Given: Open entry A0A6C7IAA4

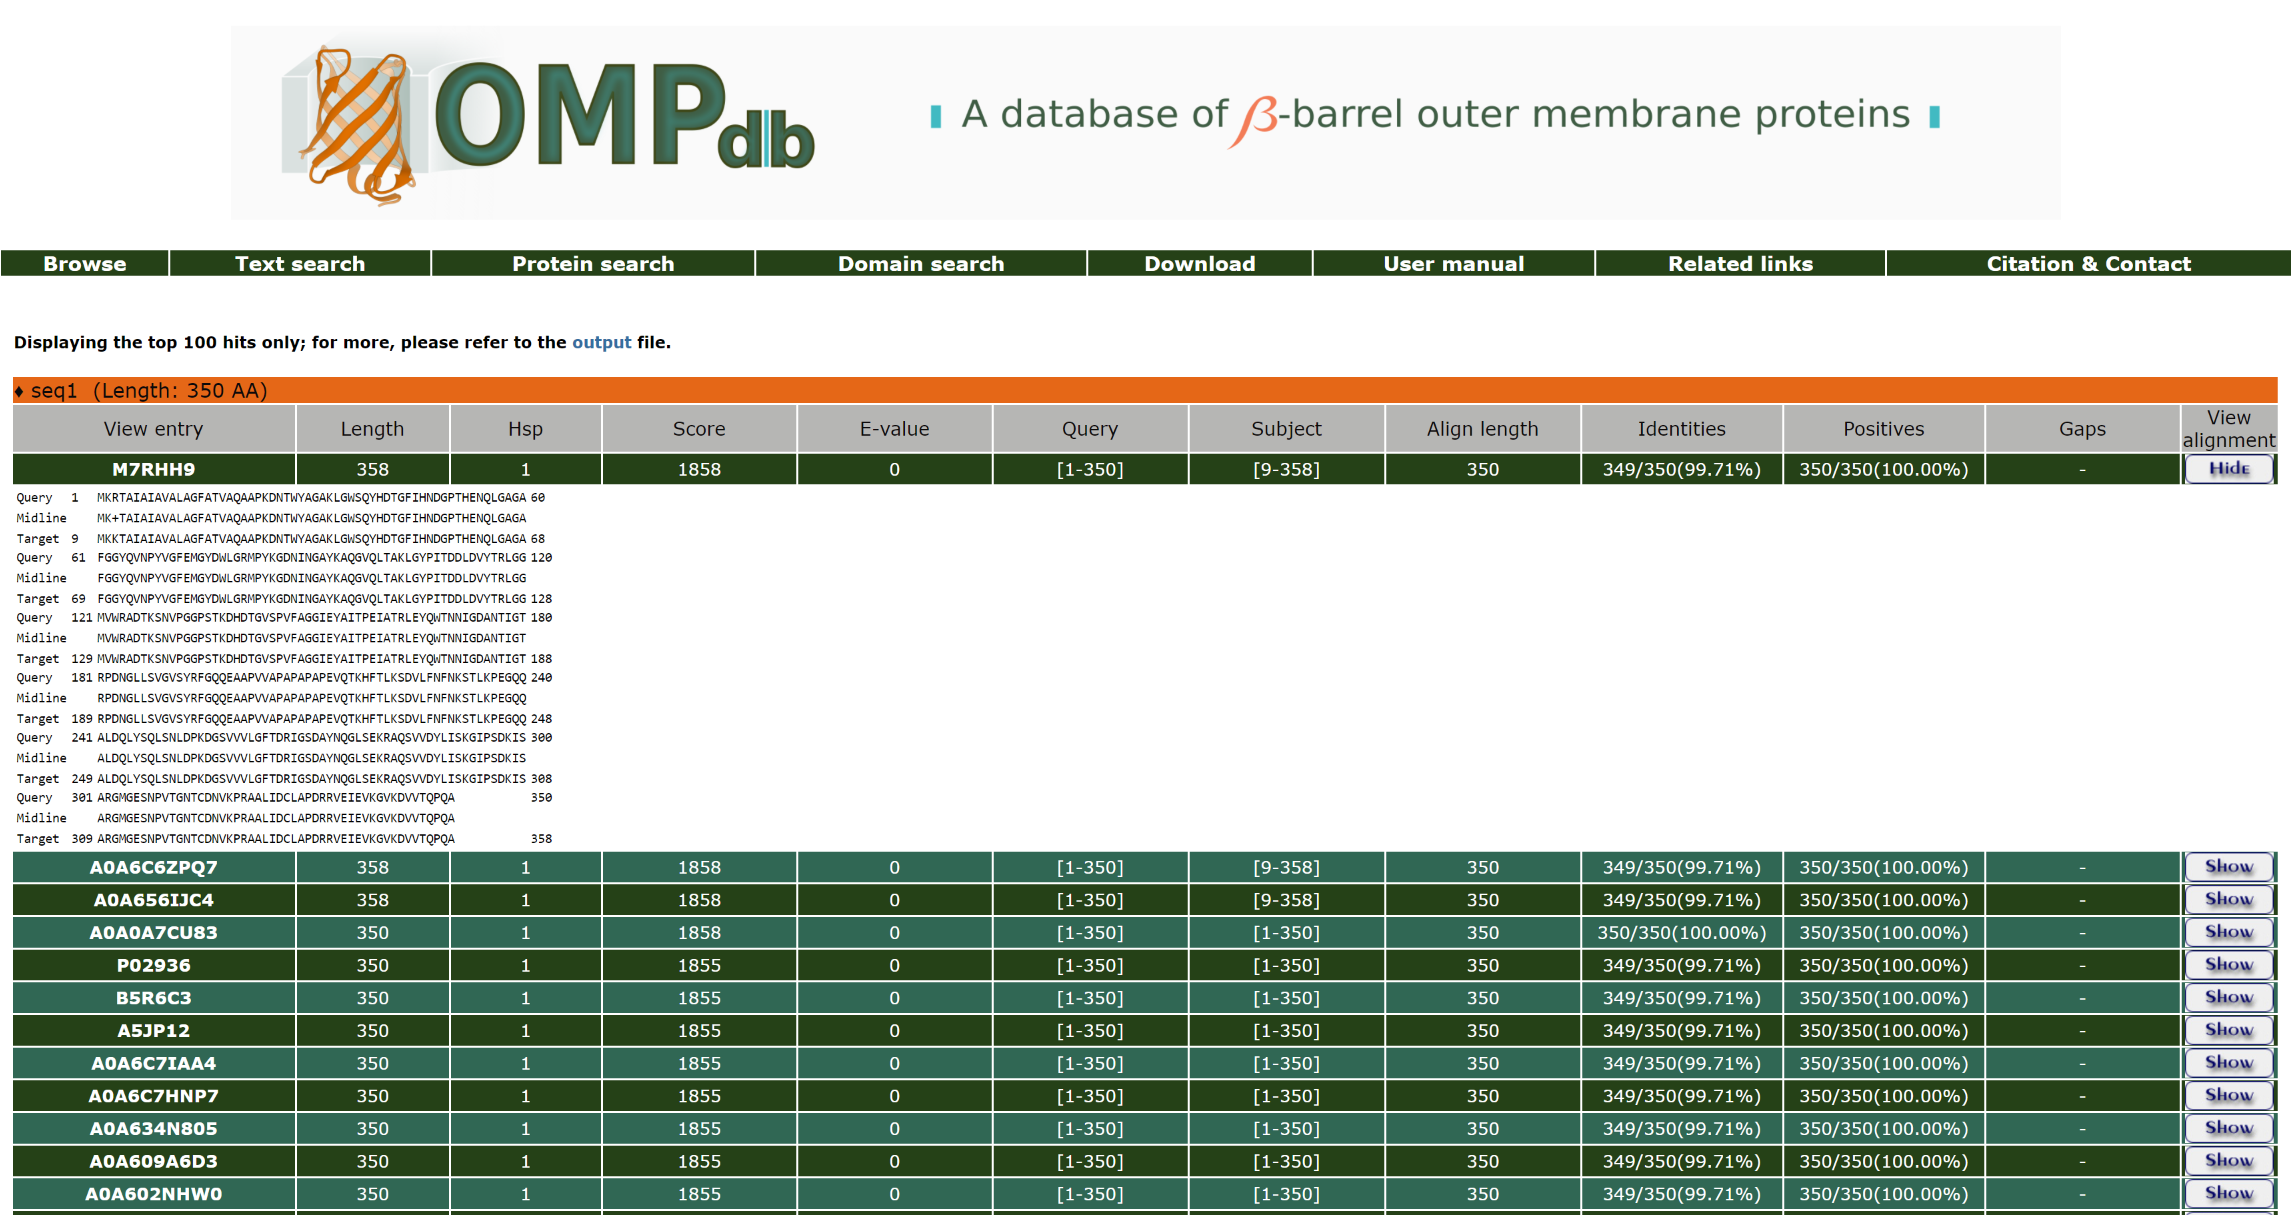Looking at the screenshot, I should [x=153, y=1063].
